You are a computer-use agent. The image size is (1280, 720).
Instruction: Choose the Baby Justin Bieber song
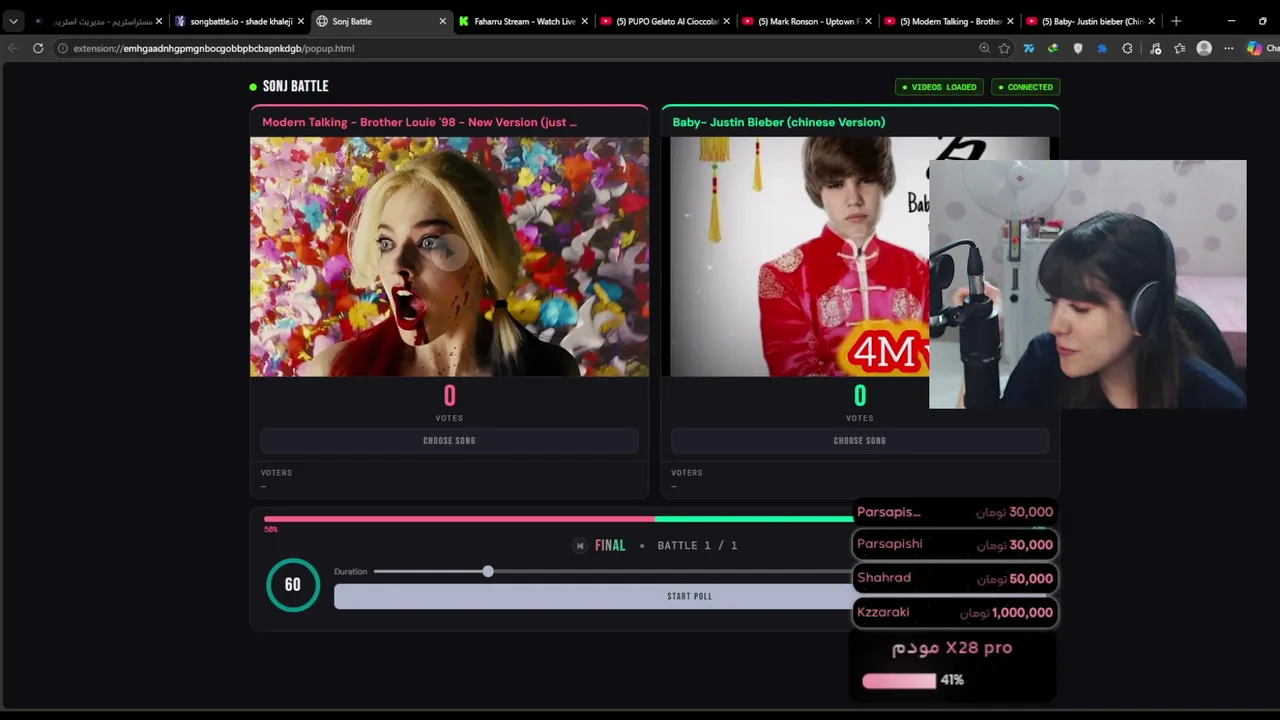(x=860, y=441)
